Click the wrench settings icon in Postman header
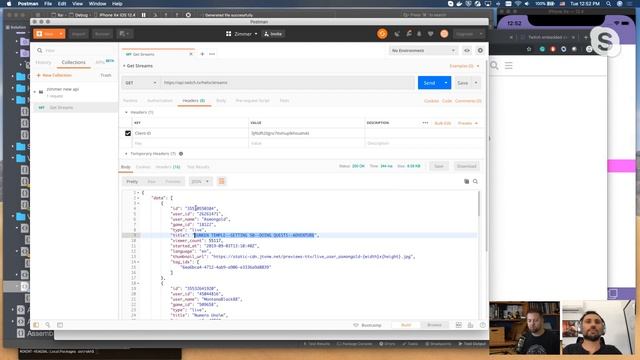 click(x=408, y=34)
